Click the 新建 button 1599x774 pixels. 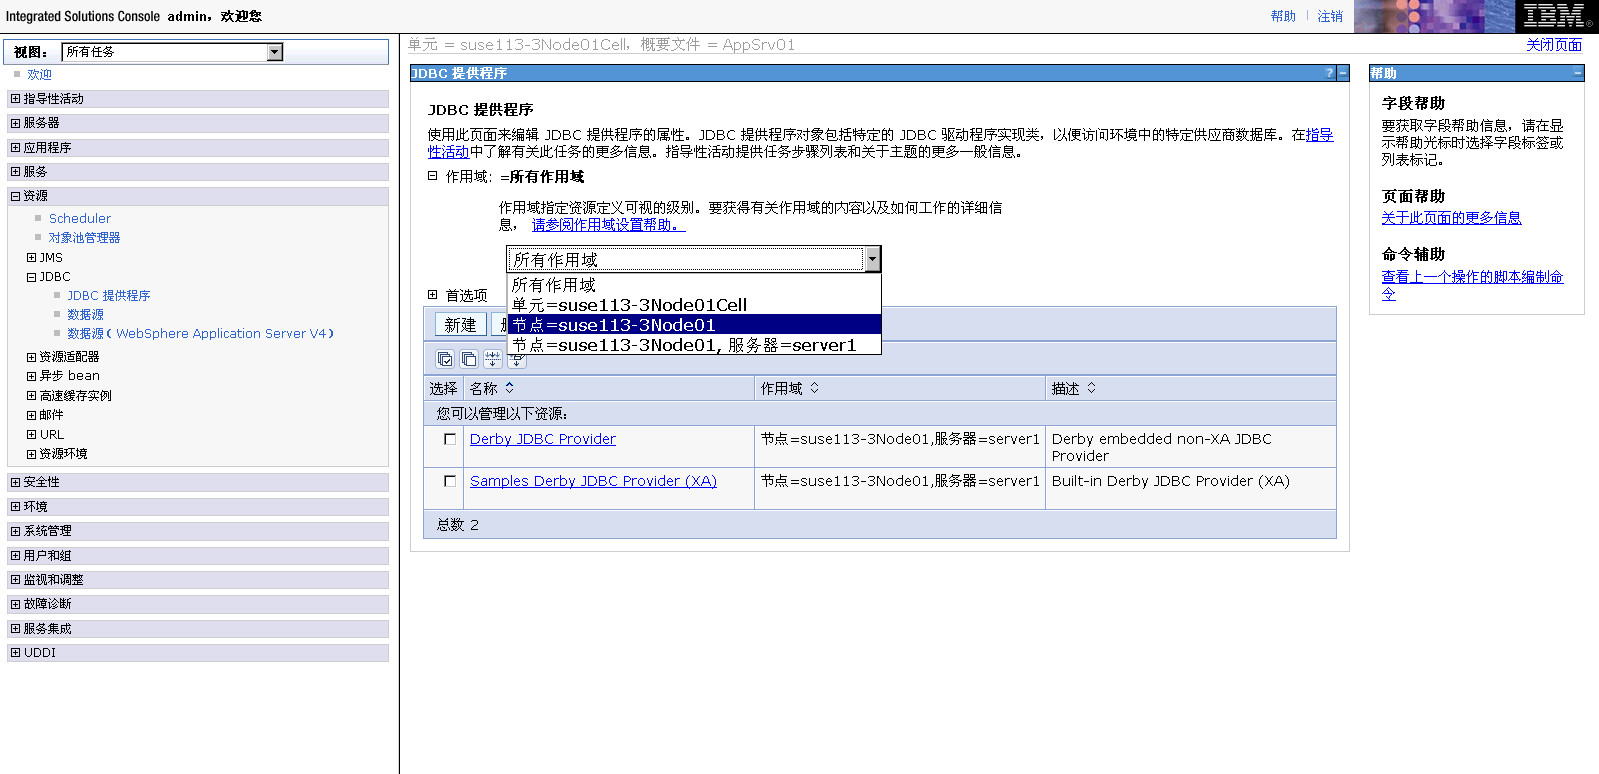click(x=460, y=325)
